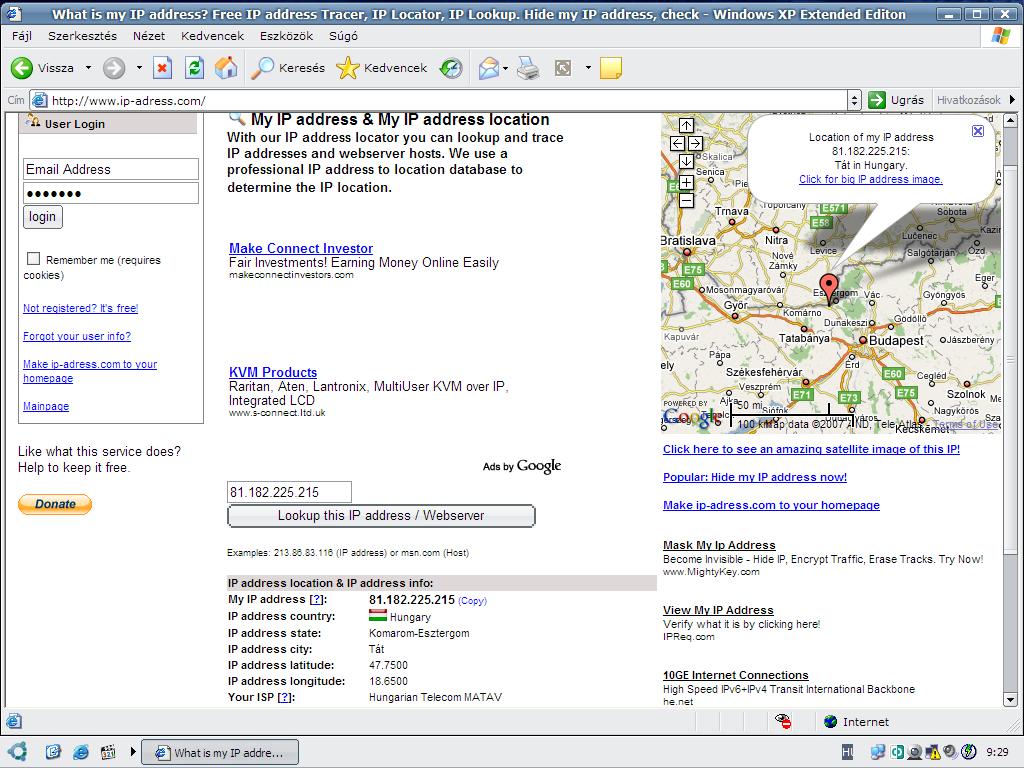Screen dimensions: 1024x768
Task: Open the Mainpage link
Action: [x=46, y=406]
